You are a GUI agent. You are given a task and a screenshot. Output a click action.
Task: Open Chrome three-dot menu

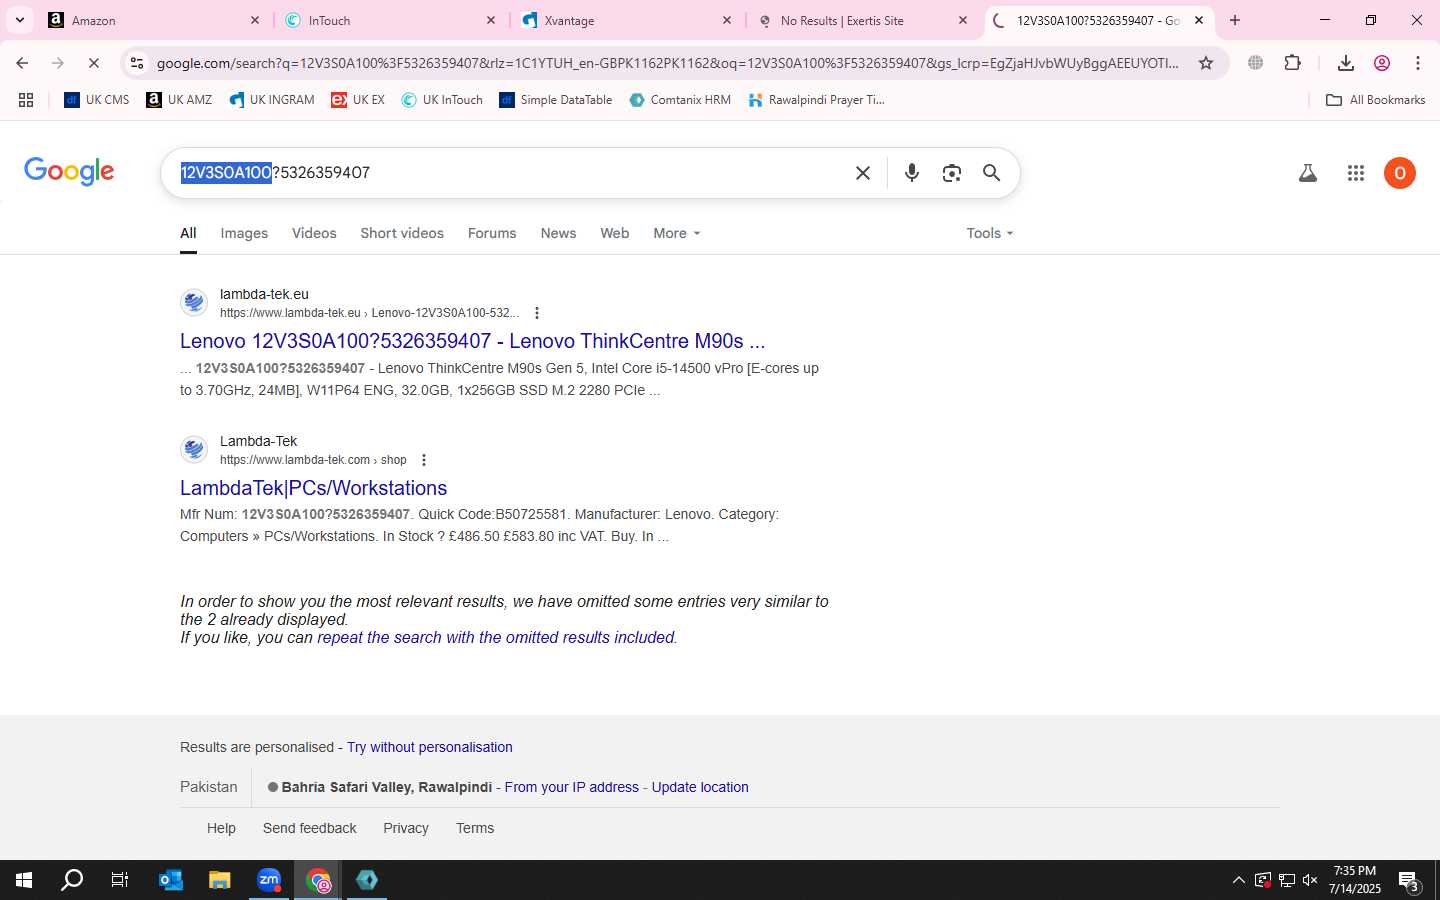[x=1418, y=63]
